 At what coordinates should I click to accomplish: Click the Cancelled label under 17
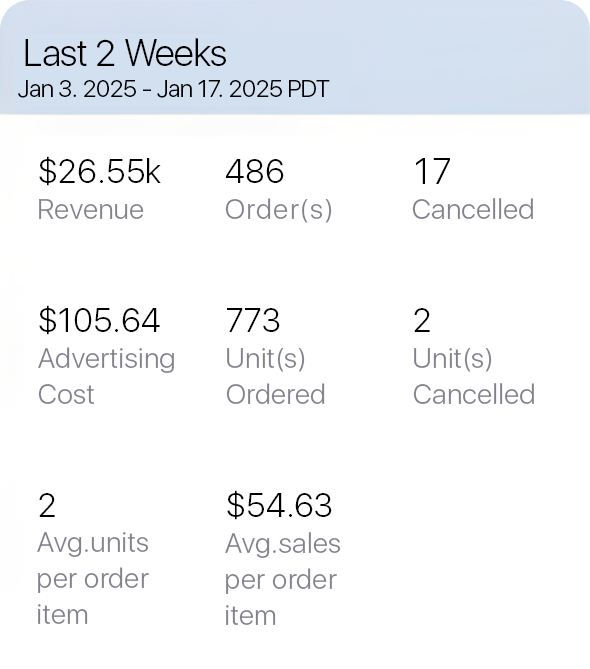click(x=473, y=209)
